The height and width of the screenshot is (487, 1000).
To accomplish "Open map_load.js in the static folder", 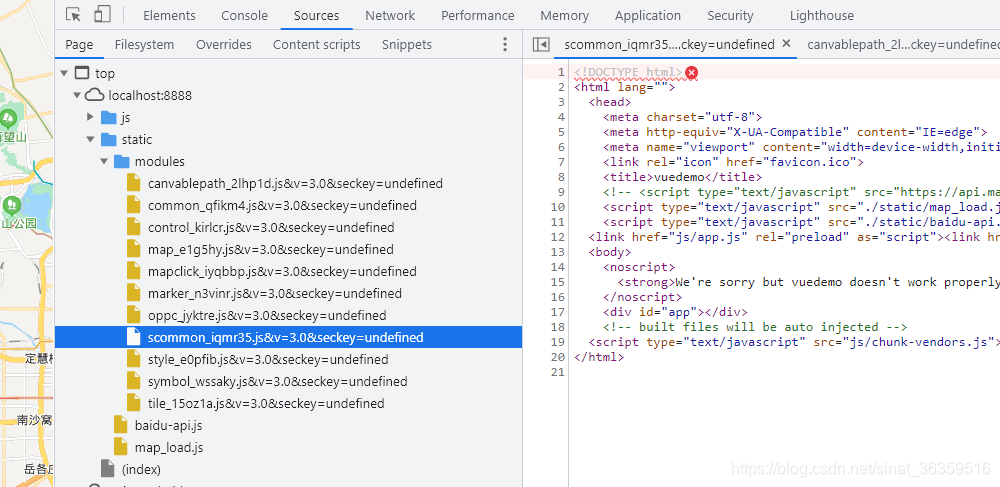I will point(168,447).
